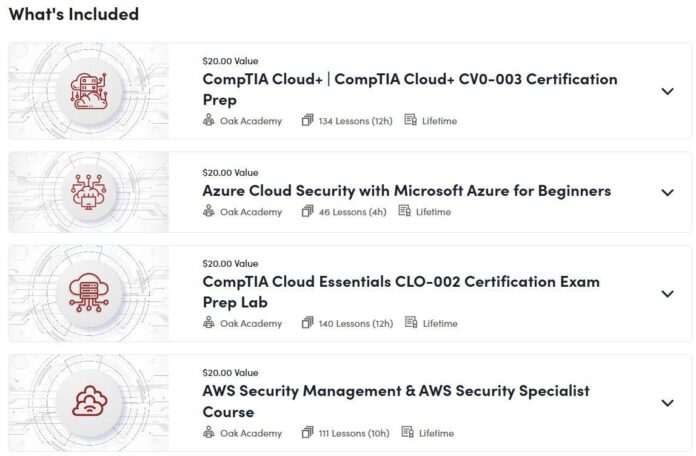
Task: Click the 46 Lessons (4h) text
Action: 352,212
